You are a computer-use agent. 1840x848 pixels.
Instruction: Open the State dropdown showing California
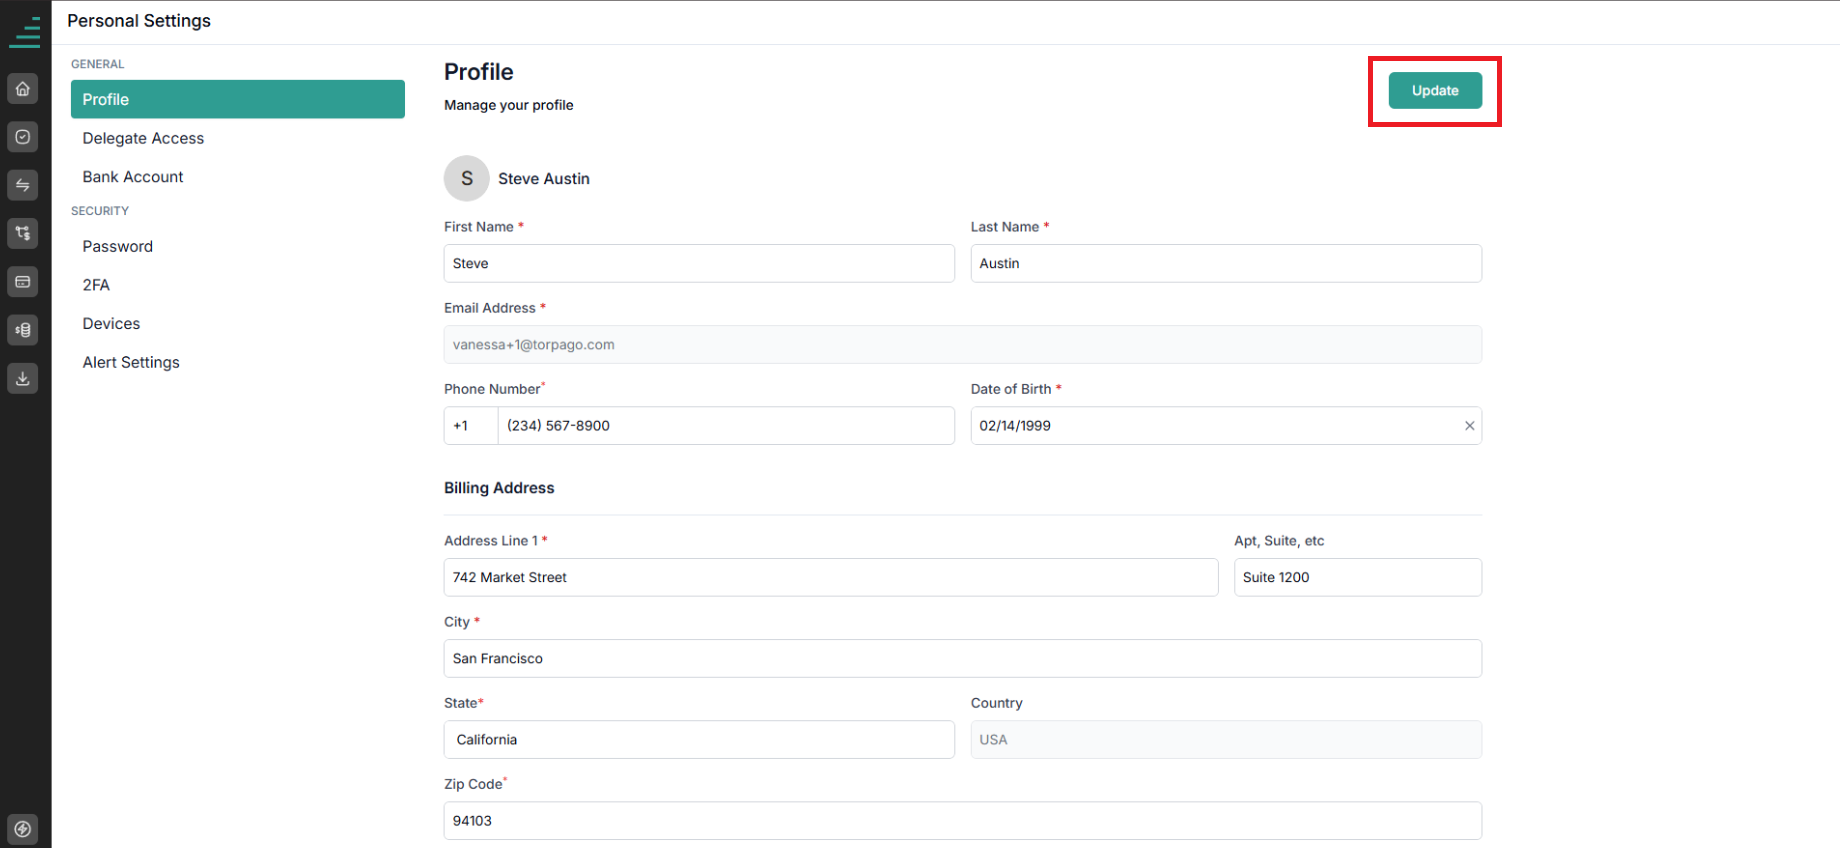click(699, 740)
